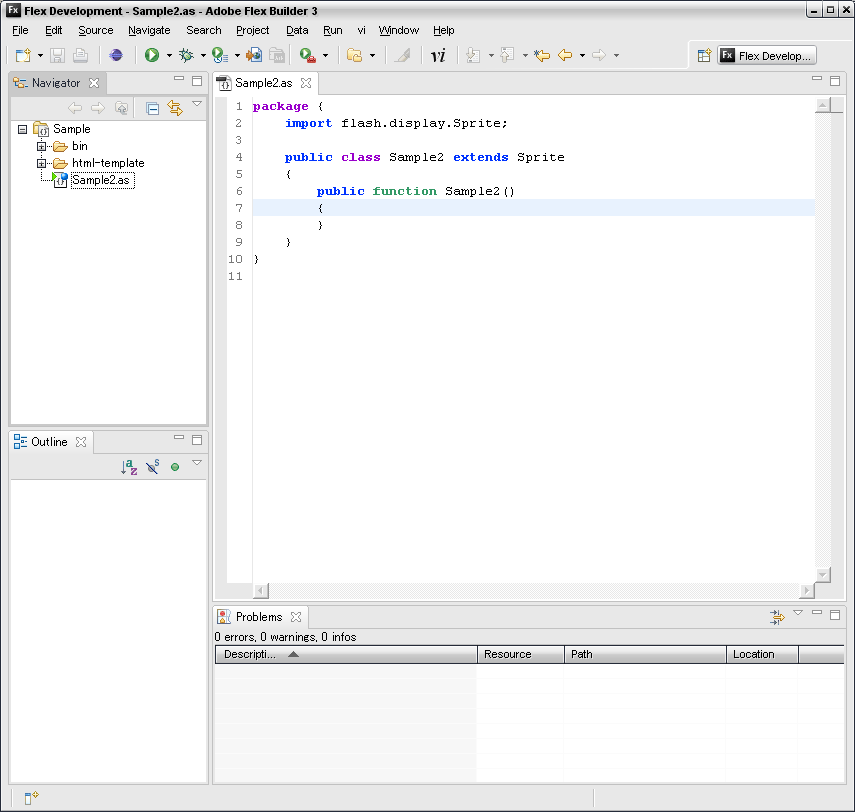855x812 pixels.
Task: Click the New wizard toolbar icon
Action: (x=23, y=56)
